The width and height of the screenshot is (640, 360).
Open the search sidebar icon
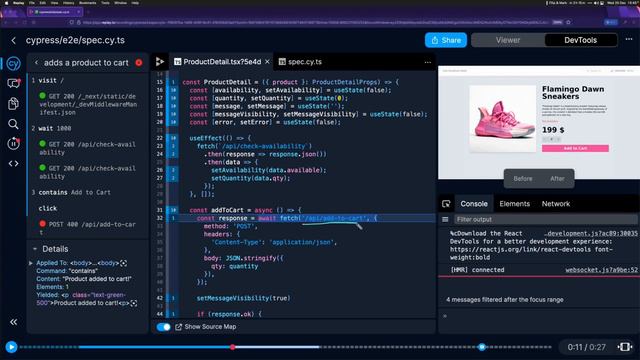pos(13,124)
